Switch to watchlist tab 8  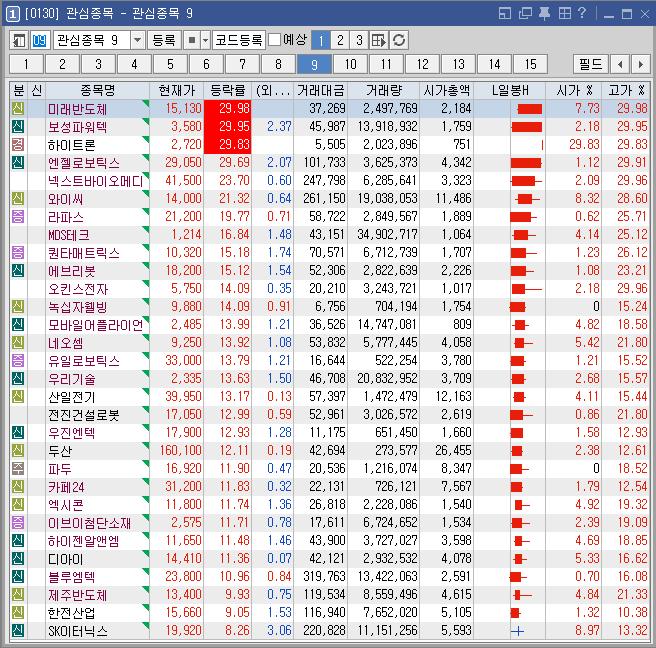coord(278,64)
